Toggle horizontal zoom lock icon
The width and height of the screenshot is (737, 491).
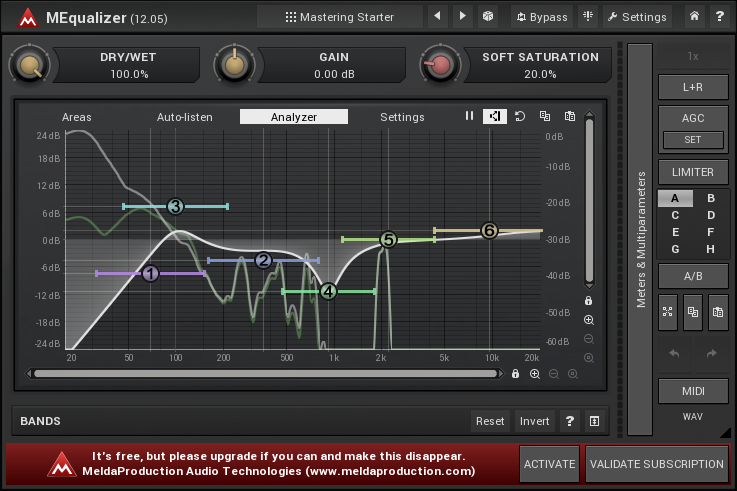(x=516, y=374)
